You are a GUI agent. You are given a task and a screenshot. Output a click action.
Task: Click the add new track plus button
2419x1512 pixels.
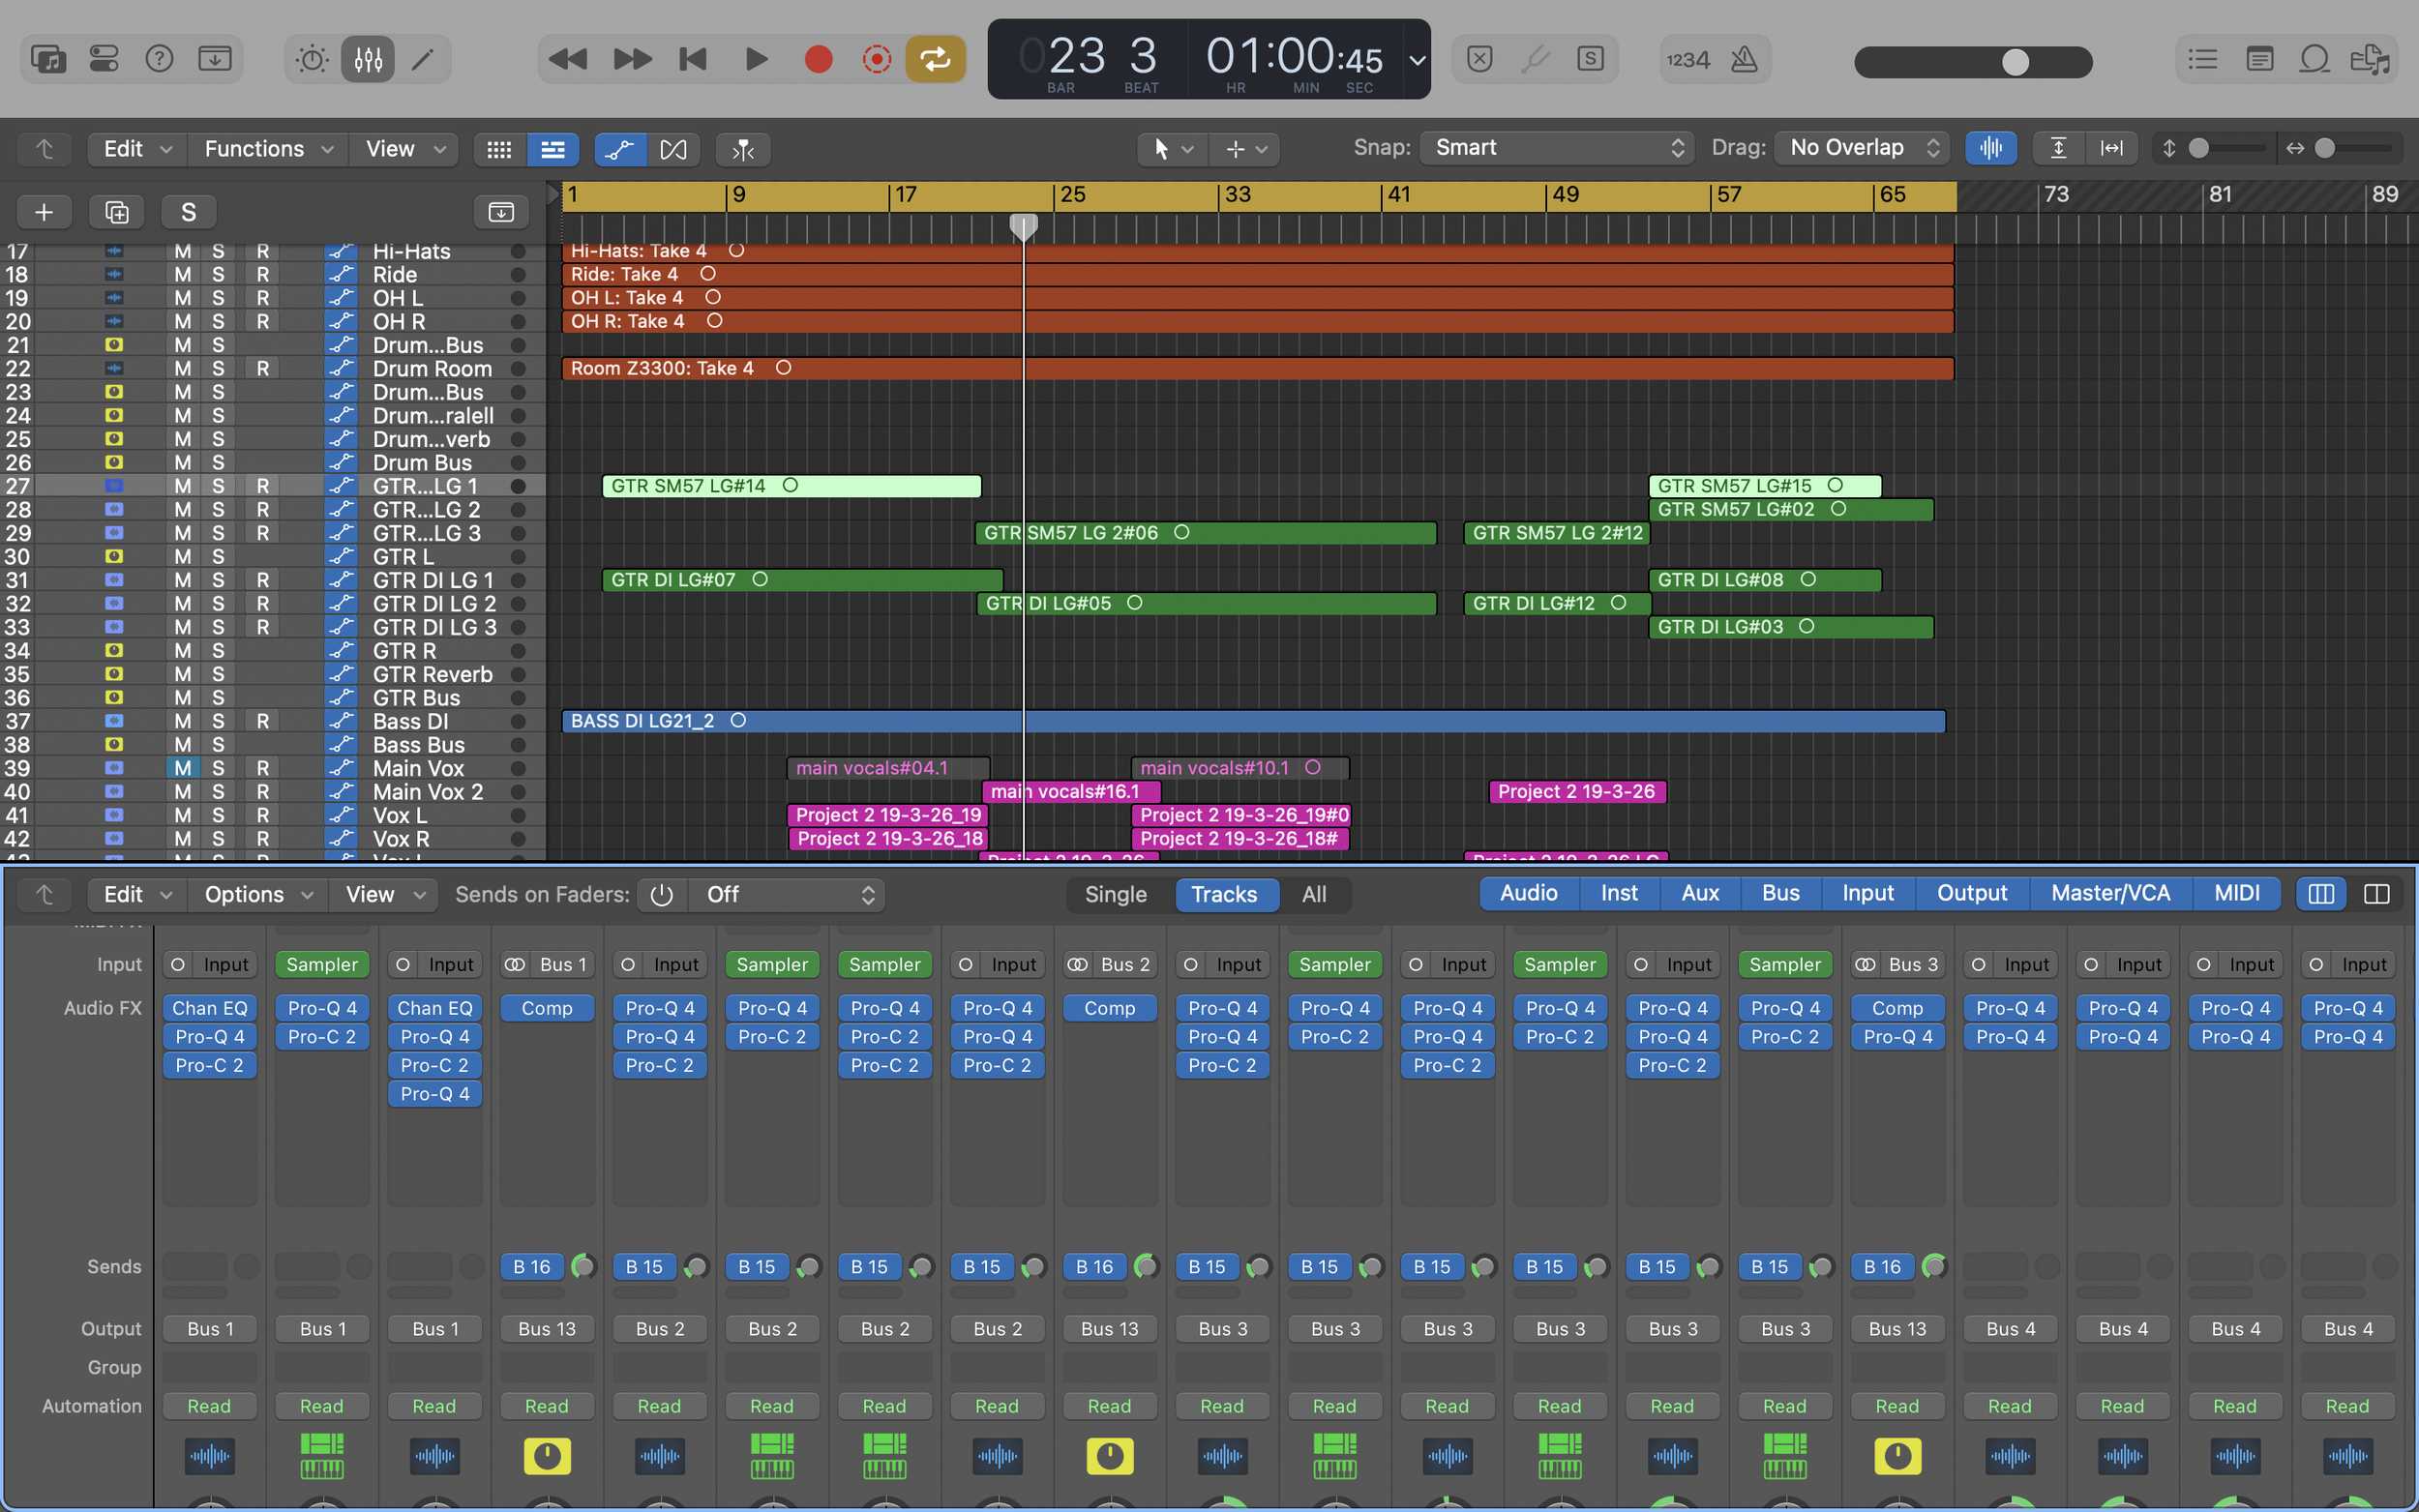coord(44,212)
